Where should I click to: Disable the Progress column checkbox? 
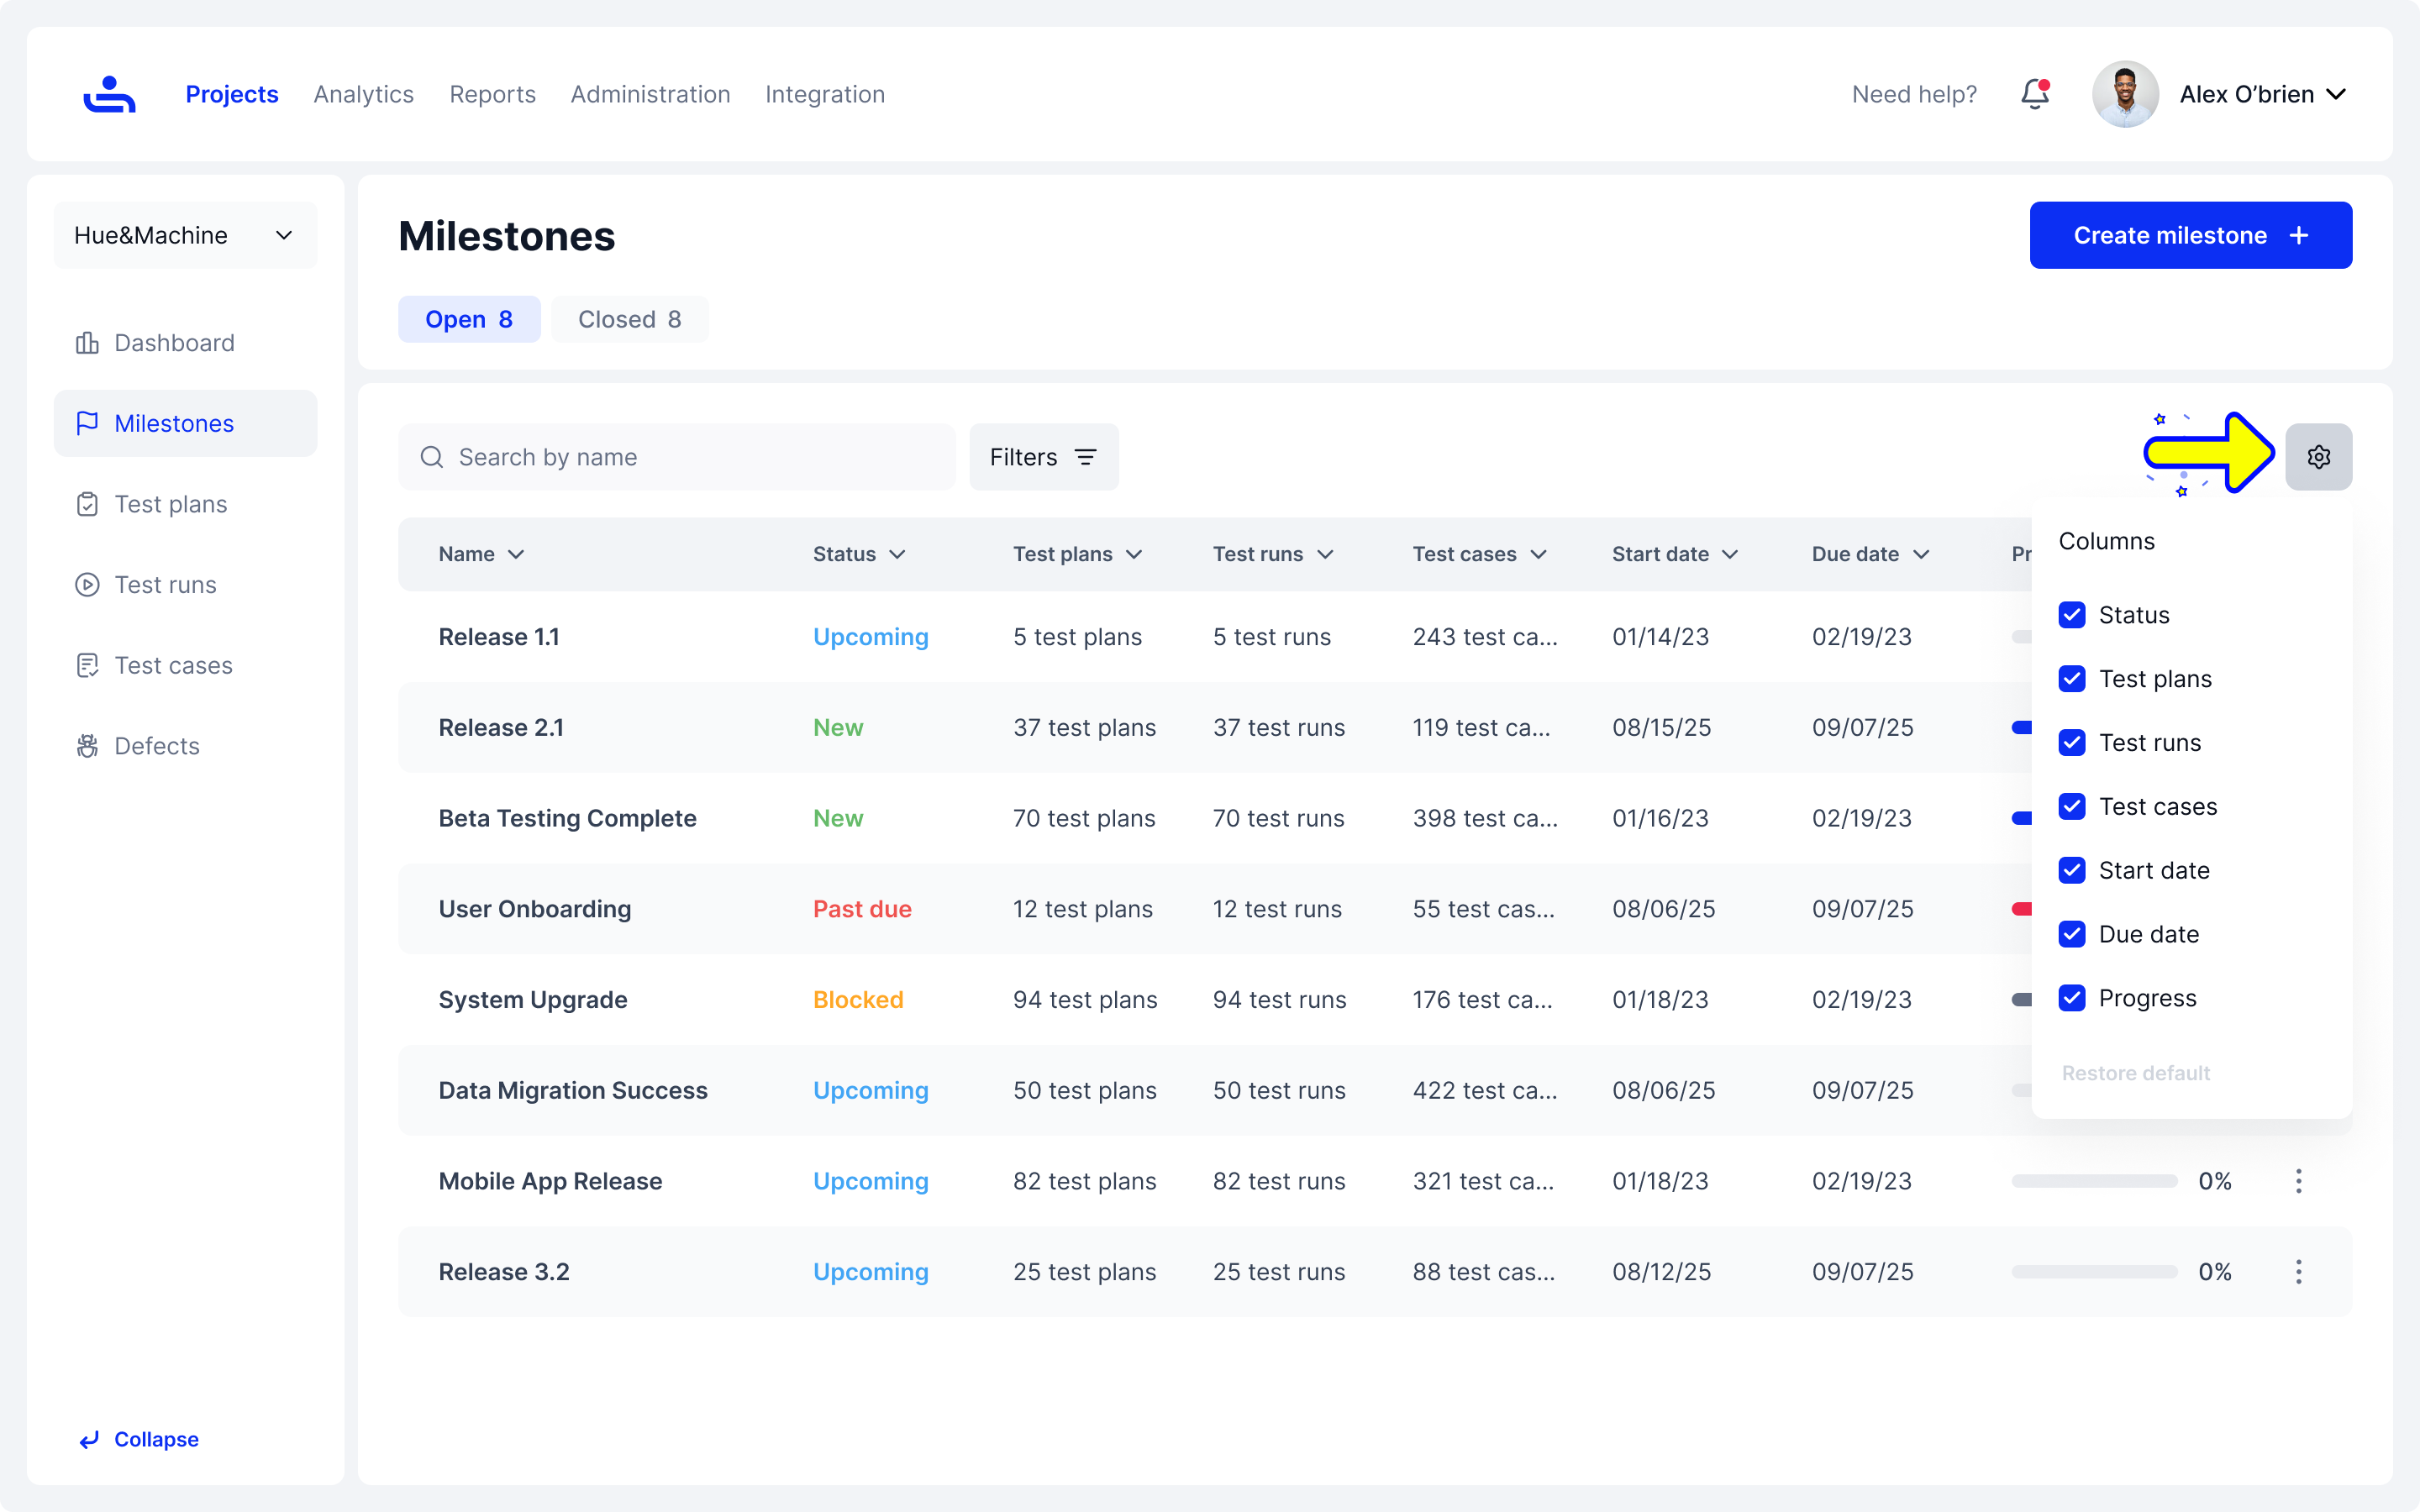coord(2072,998)
